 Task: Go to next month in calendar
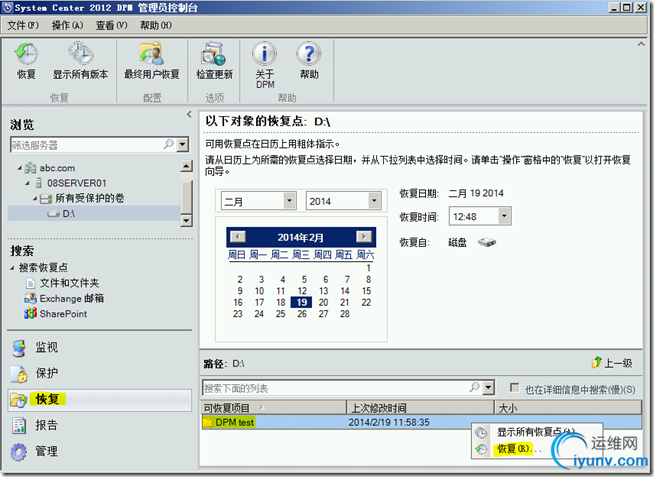(364, 237)
